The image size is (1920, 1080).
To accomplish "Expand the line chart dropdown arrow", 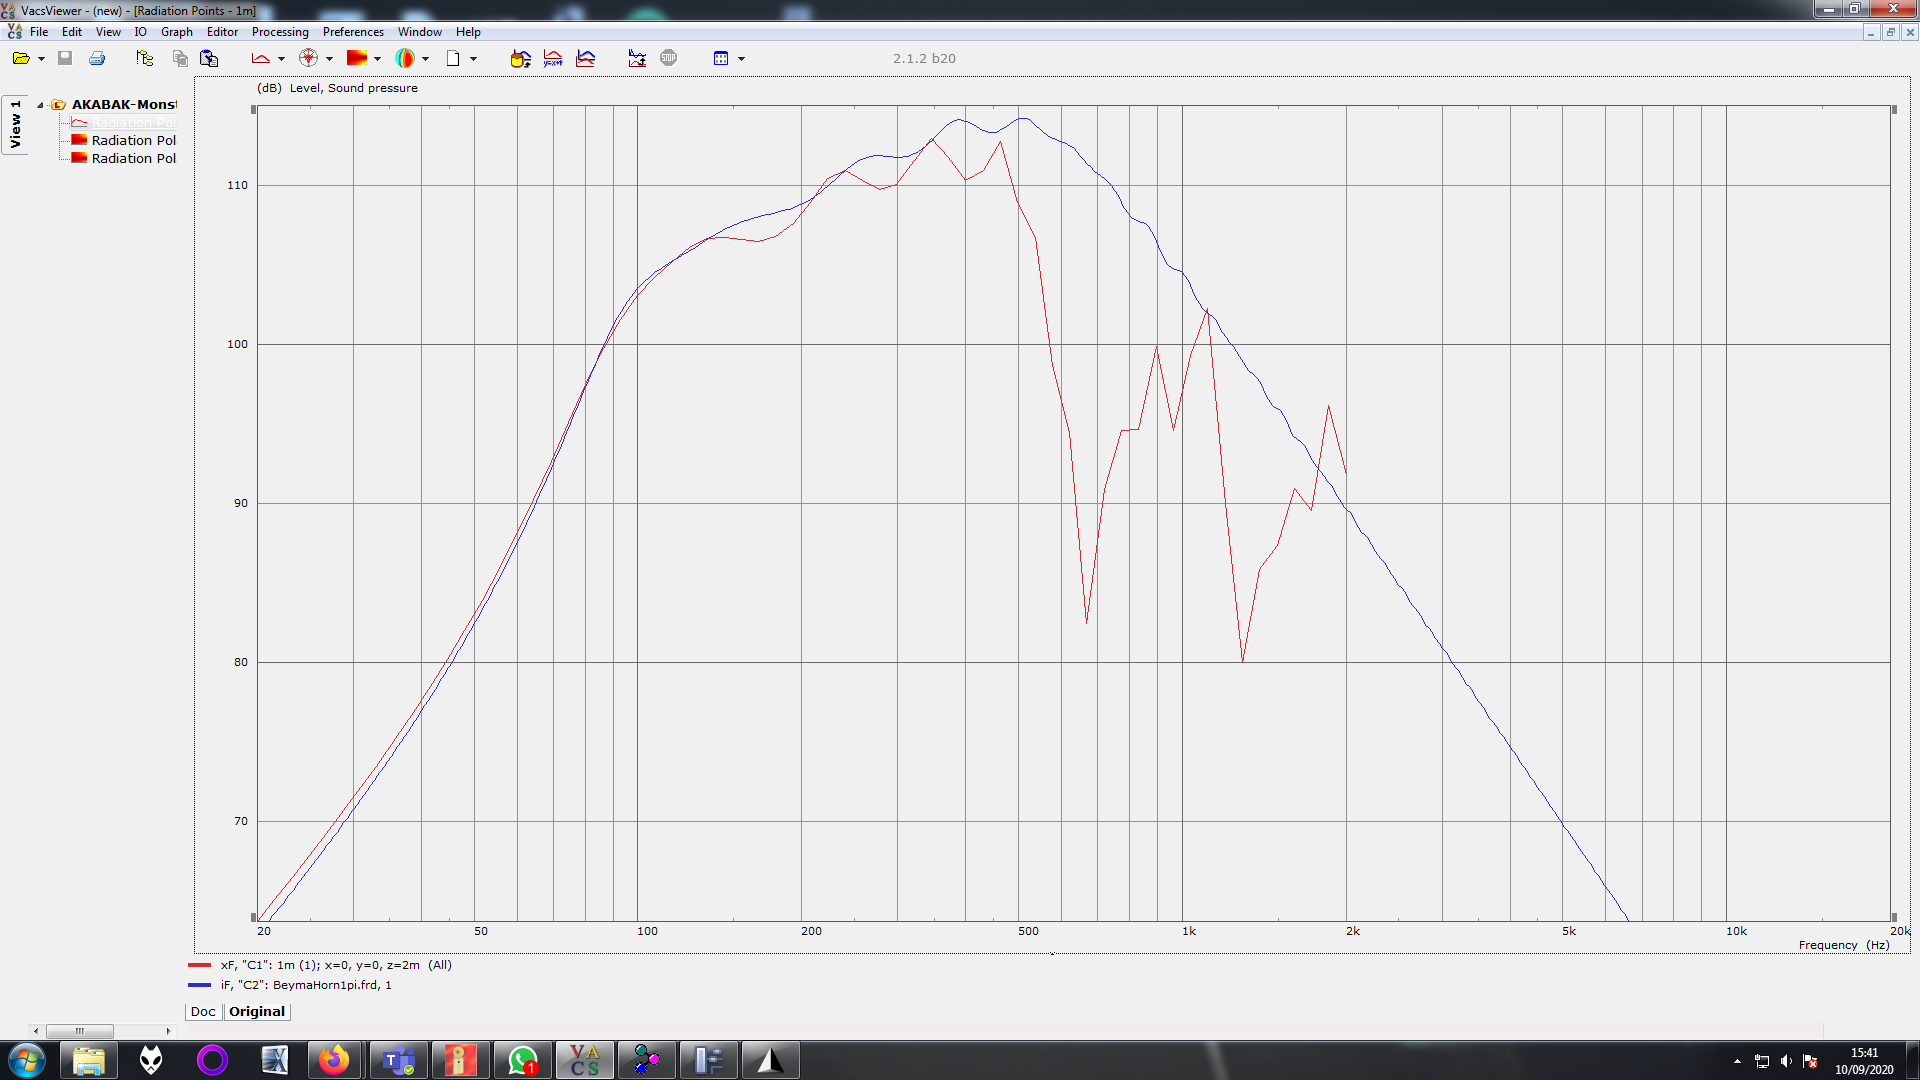I will (x=281, y=59).
